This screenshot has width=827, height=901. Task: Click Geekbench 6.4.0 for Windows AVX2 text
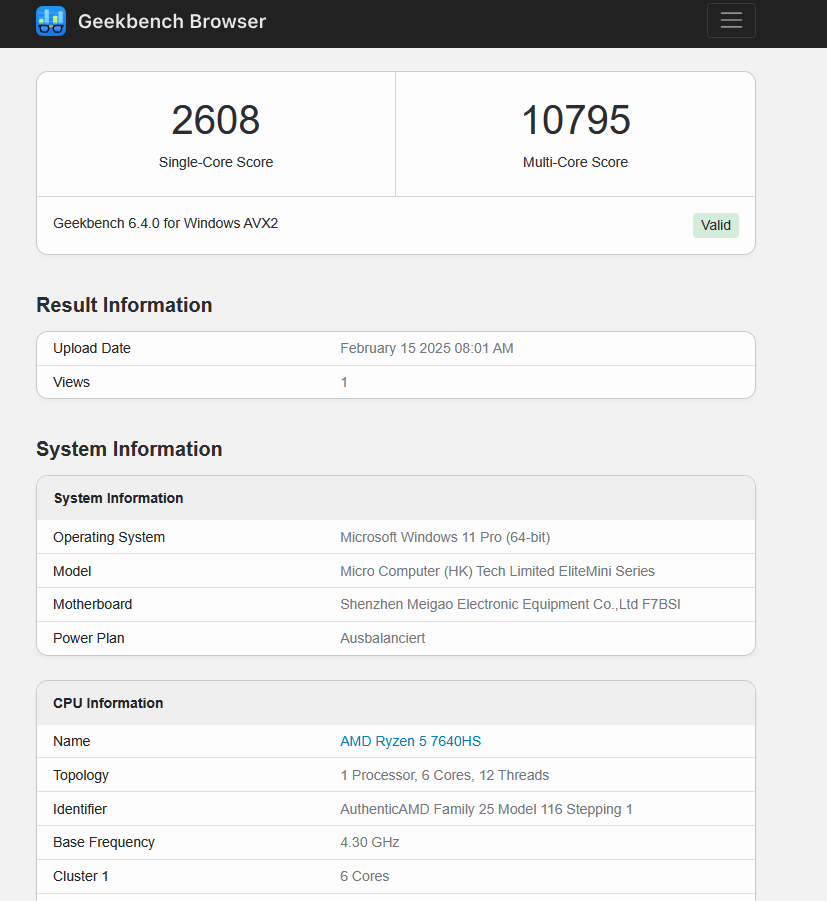[x=165, y=223]
